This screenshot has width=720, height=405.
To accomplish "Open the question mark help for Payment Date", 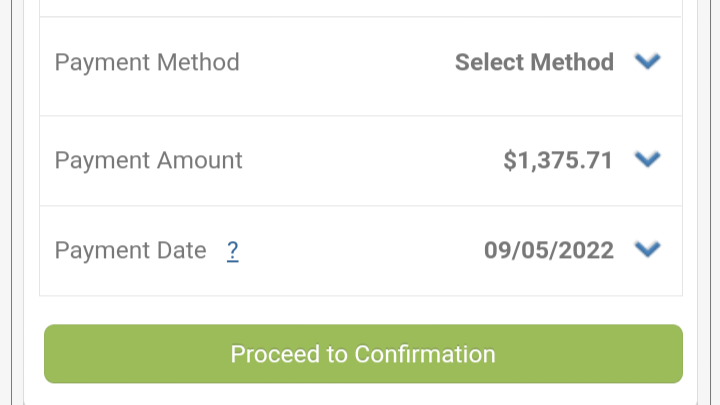I will [233, 251].
